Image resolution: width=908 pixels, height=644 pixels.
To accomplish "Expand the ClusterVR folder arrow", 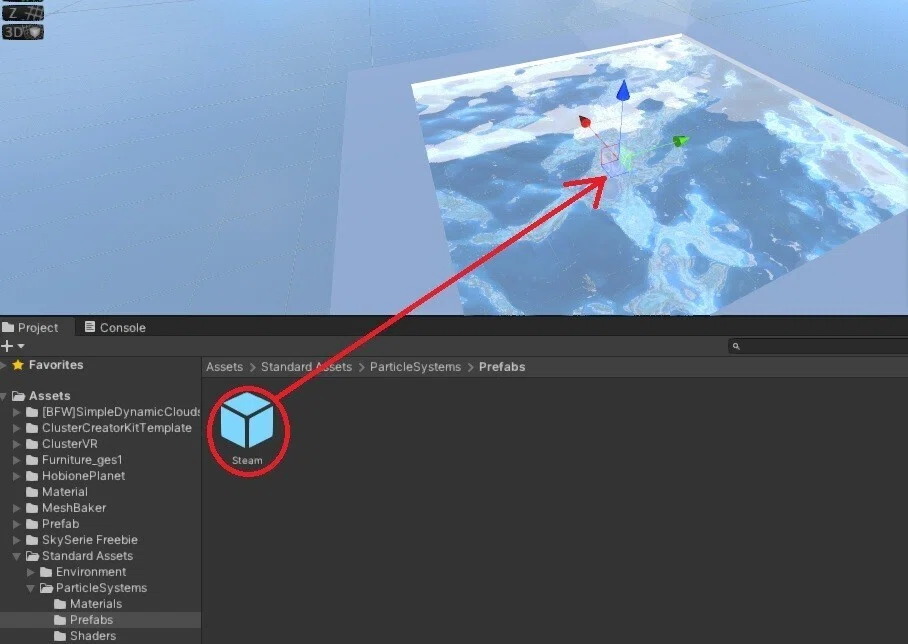I will click(17, 444).
